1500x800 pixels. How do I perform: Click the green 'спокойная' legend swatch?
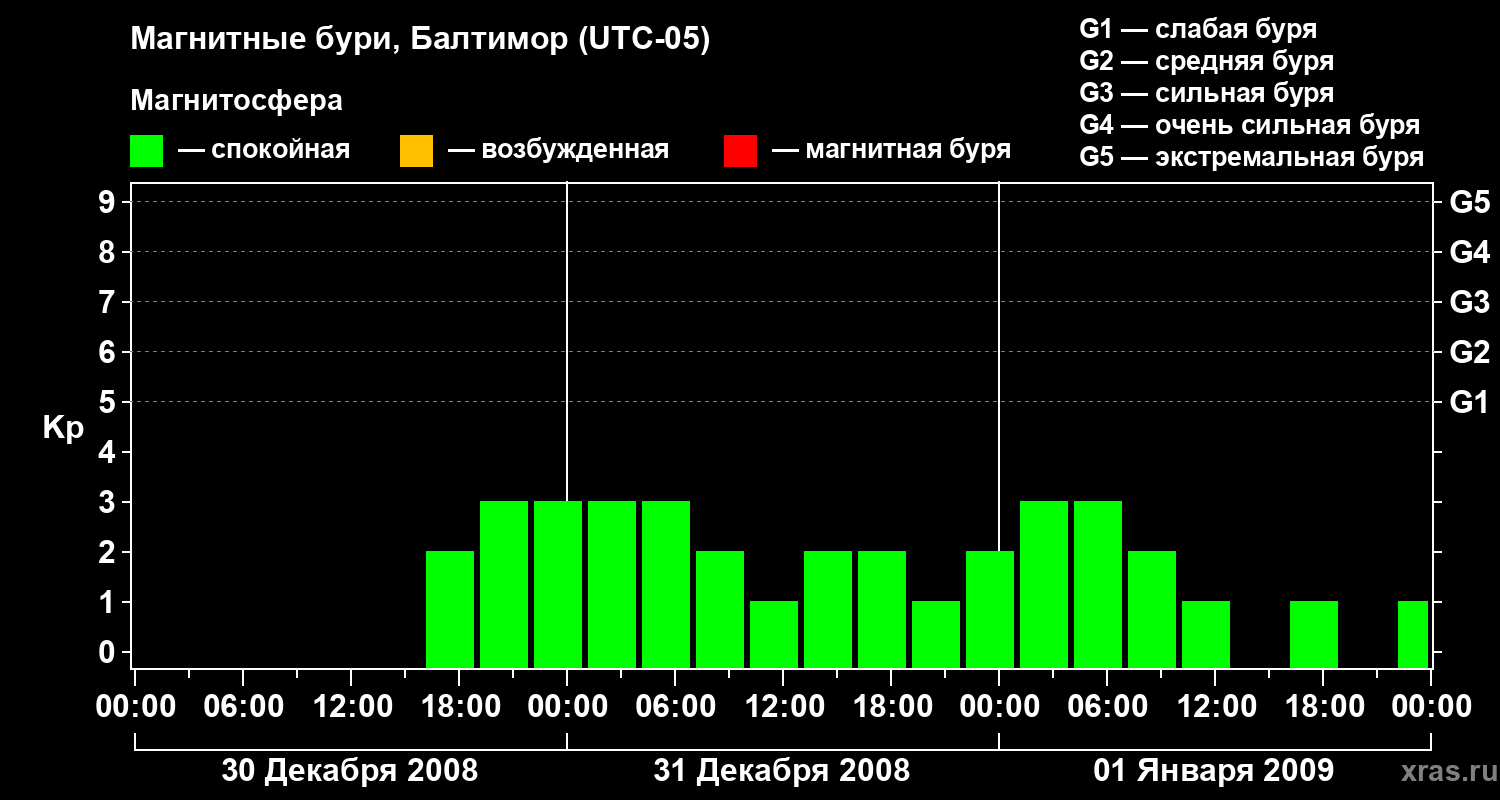[x=147, y=151]
